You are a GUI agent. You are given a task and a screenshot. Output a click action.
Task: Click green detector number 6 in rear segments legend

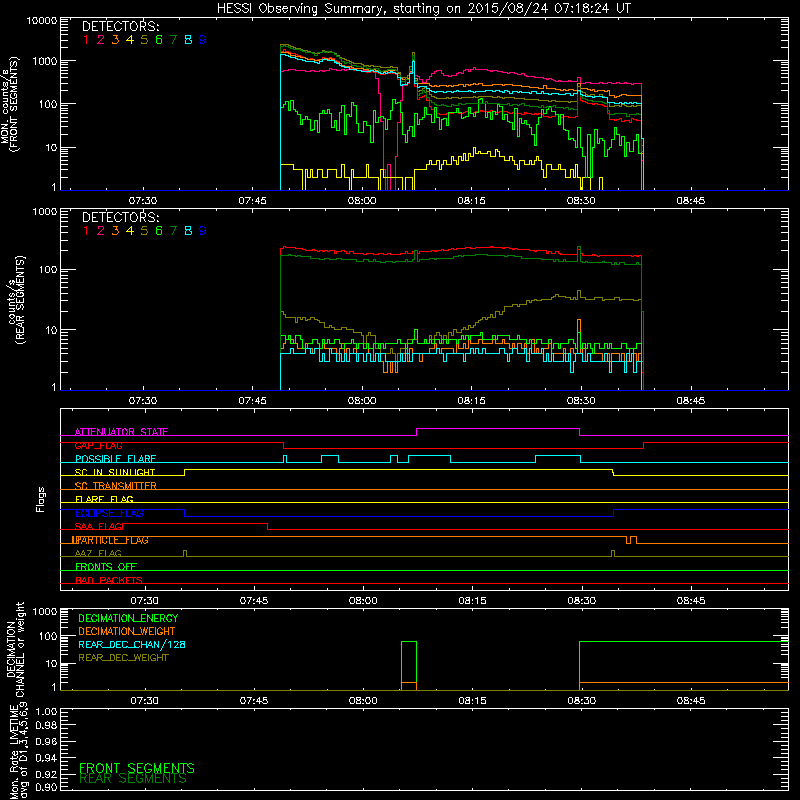[159, 231]
